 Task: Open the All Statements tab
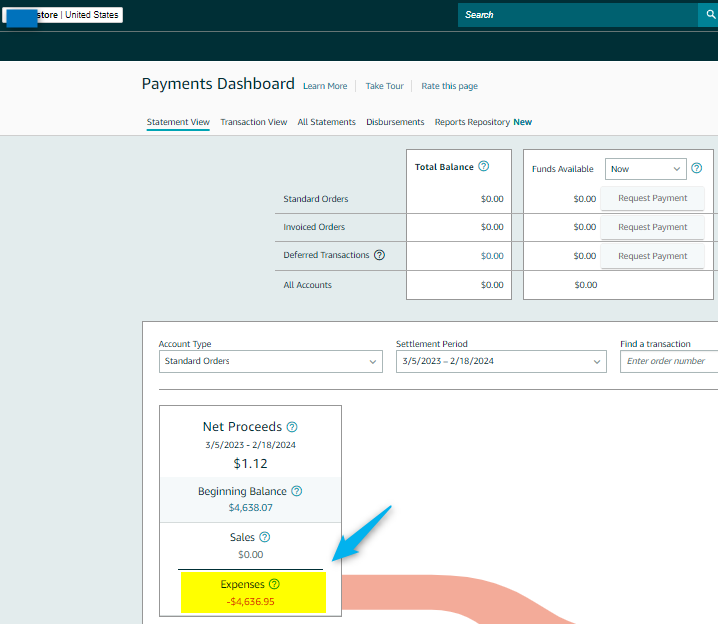(326, 122)
